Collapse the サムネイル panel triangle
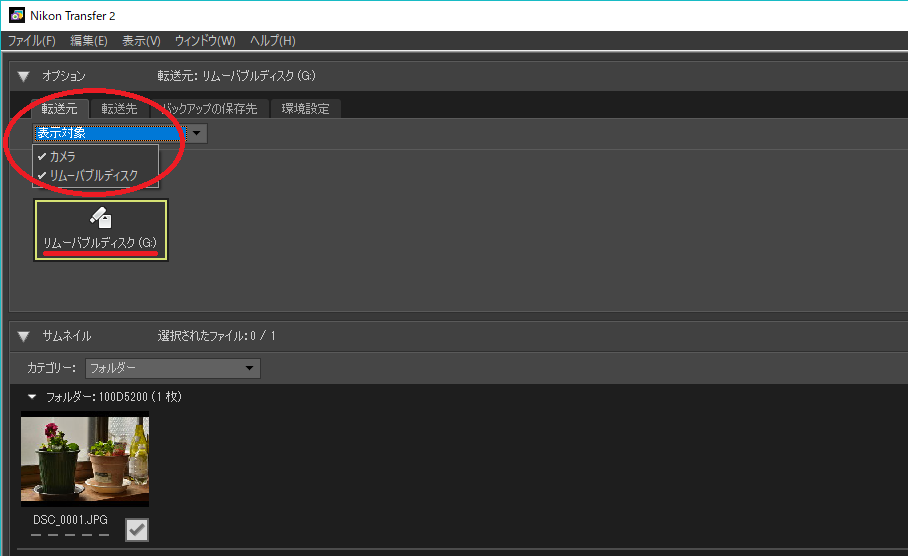Image resolution: width=908 pixels, height=556 pixels. (23, 336)
